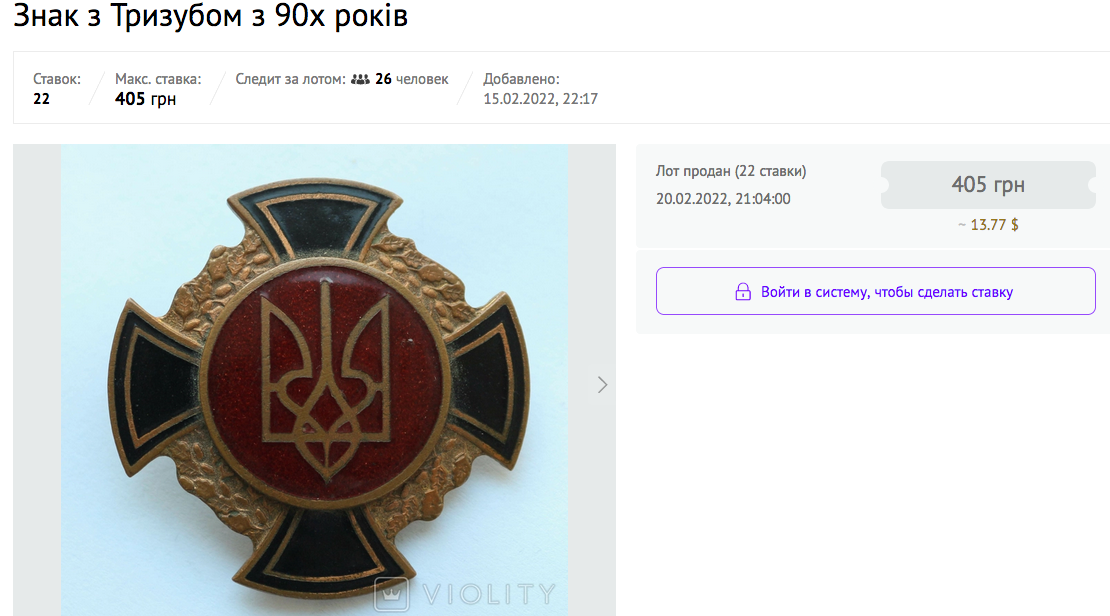Click the 'Ставок: 22' bid count
Screen dimensions: 1110x616
pos(57,89)
